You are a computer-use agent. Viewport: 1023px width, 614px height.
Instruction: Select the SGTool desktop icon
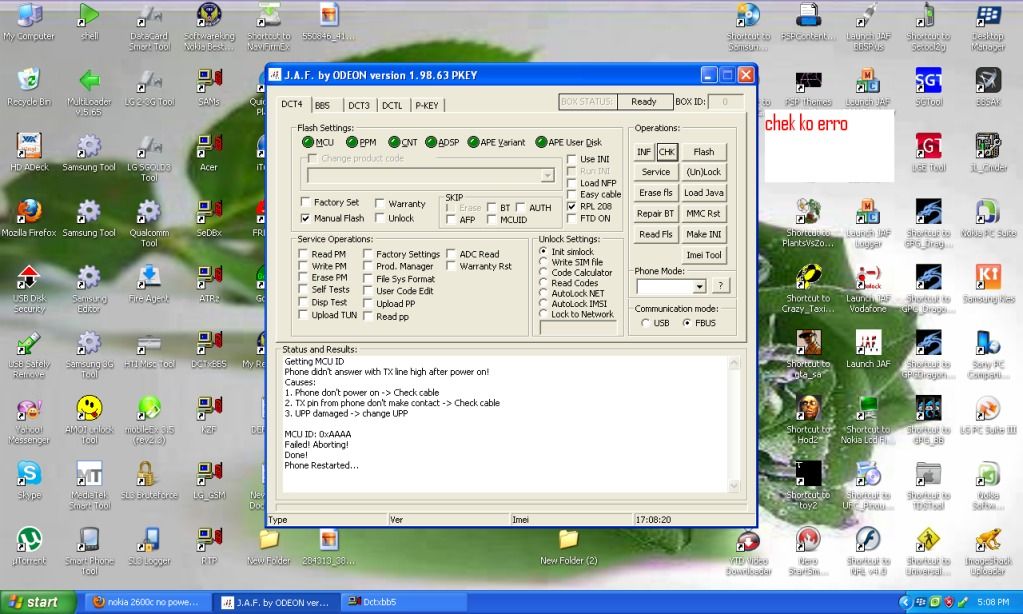click(x=928, y=88)
